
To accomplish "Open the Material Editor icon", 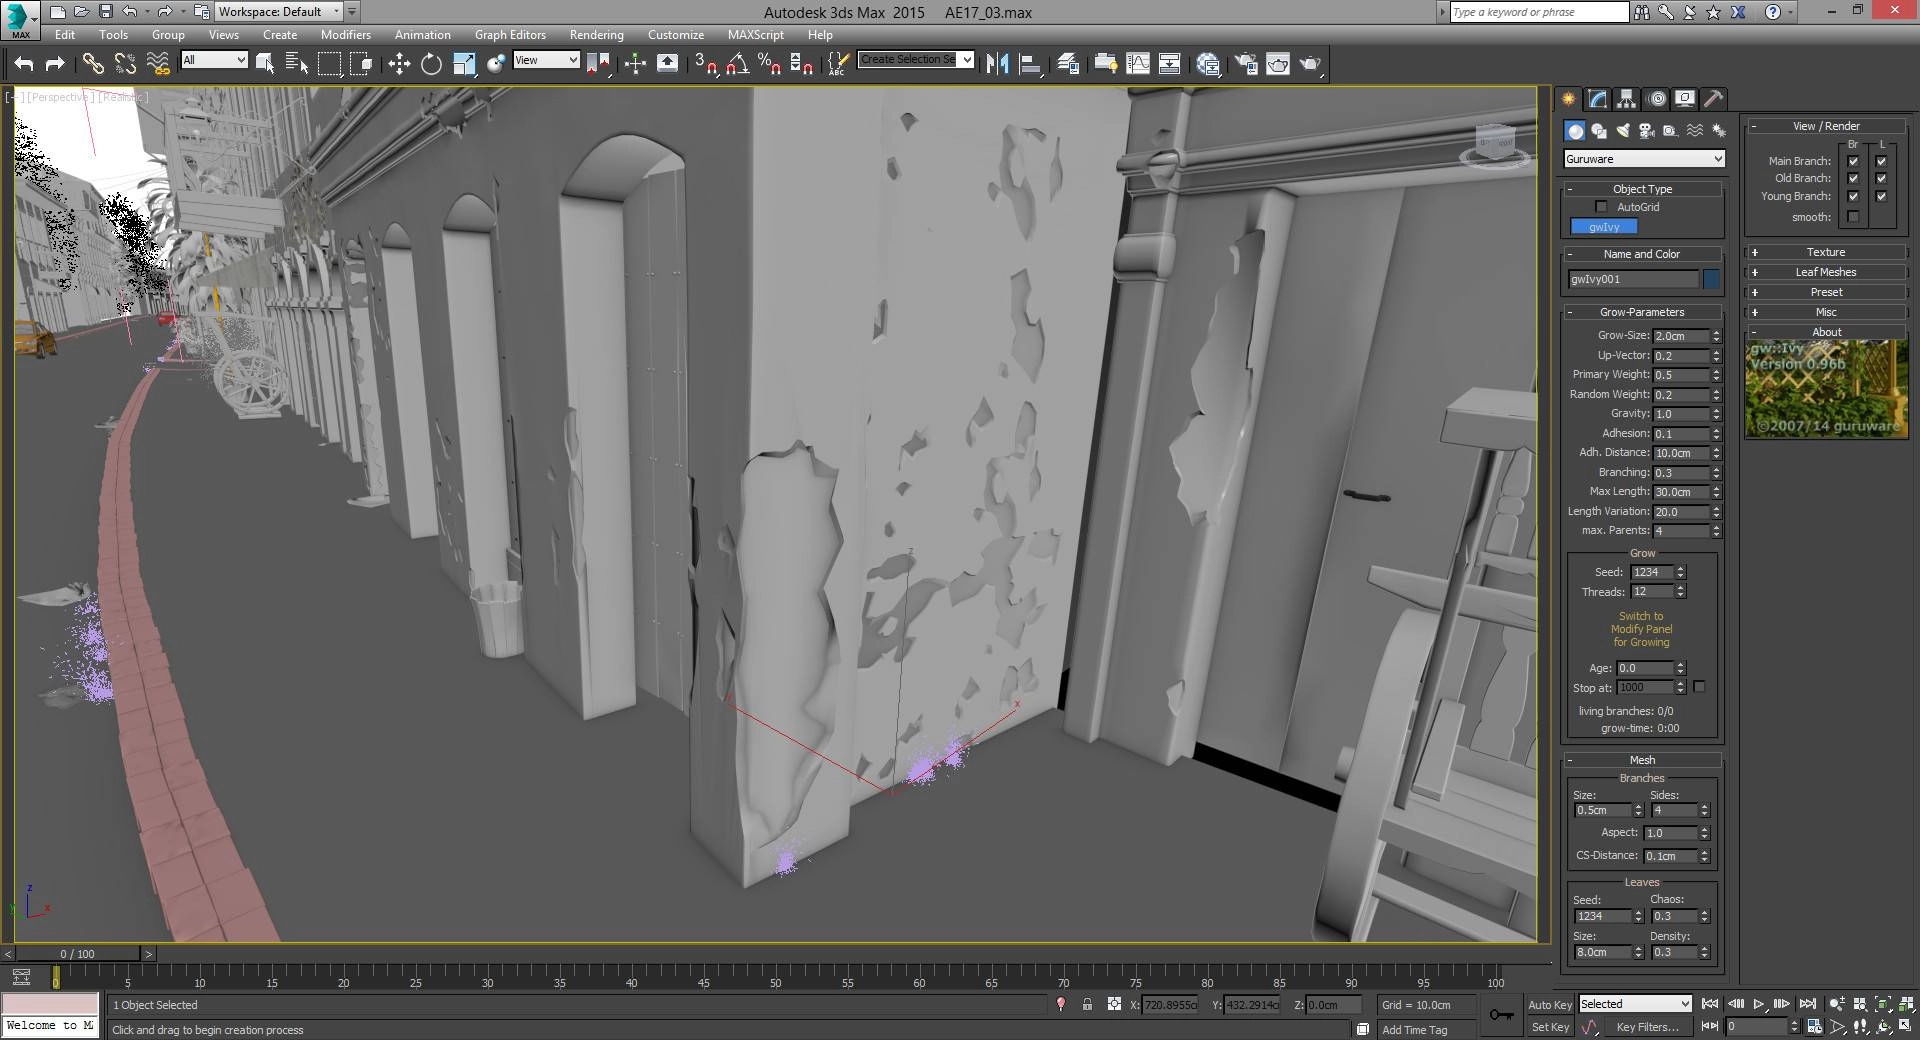I will coord(1207,64).
